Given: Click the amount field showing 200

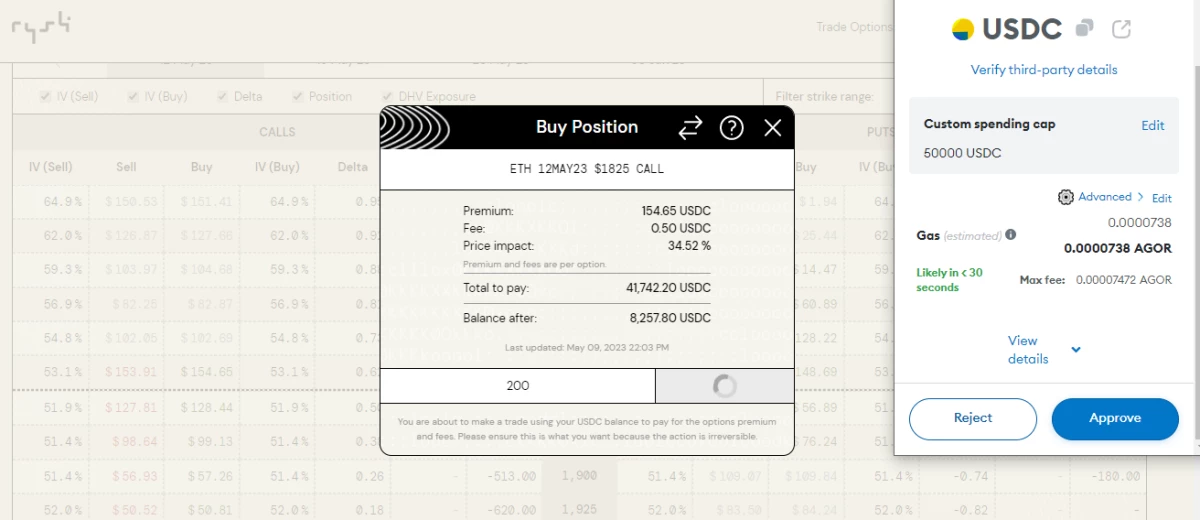Looking at the screenshot, I should [518, 385].
